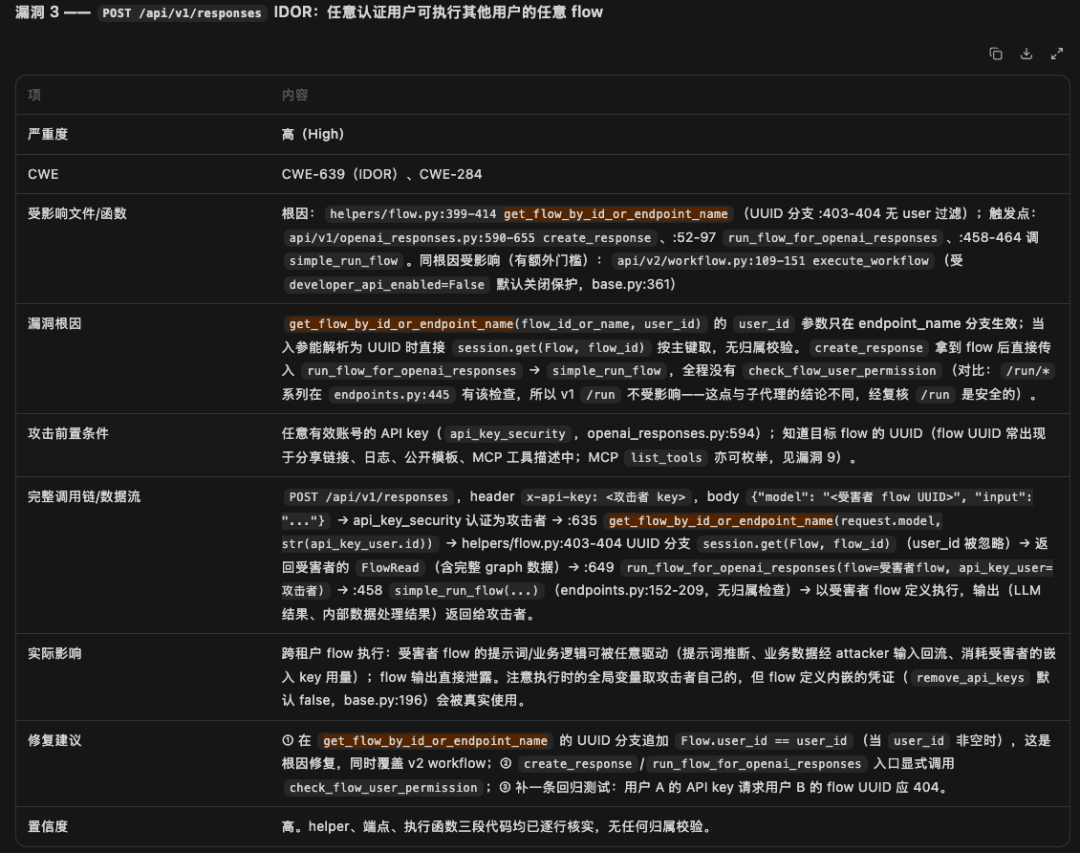This screenshot has width=1080, height=853.
Task: Click the "完整调用链/数据流" row label
Action: 83,497
